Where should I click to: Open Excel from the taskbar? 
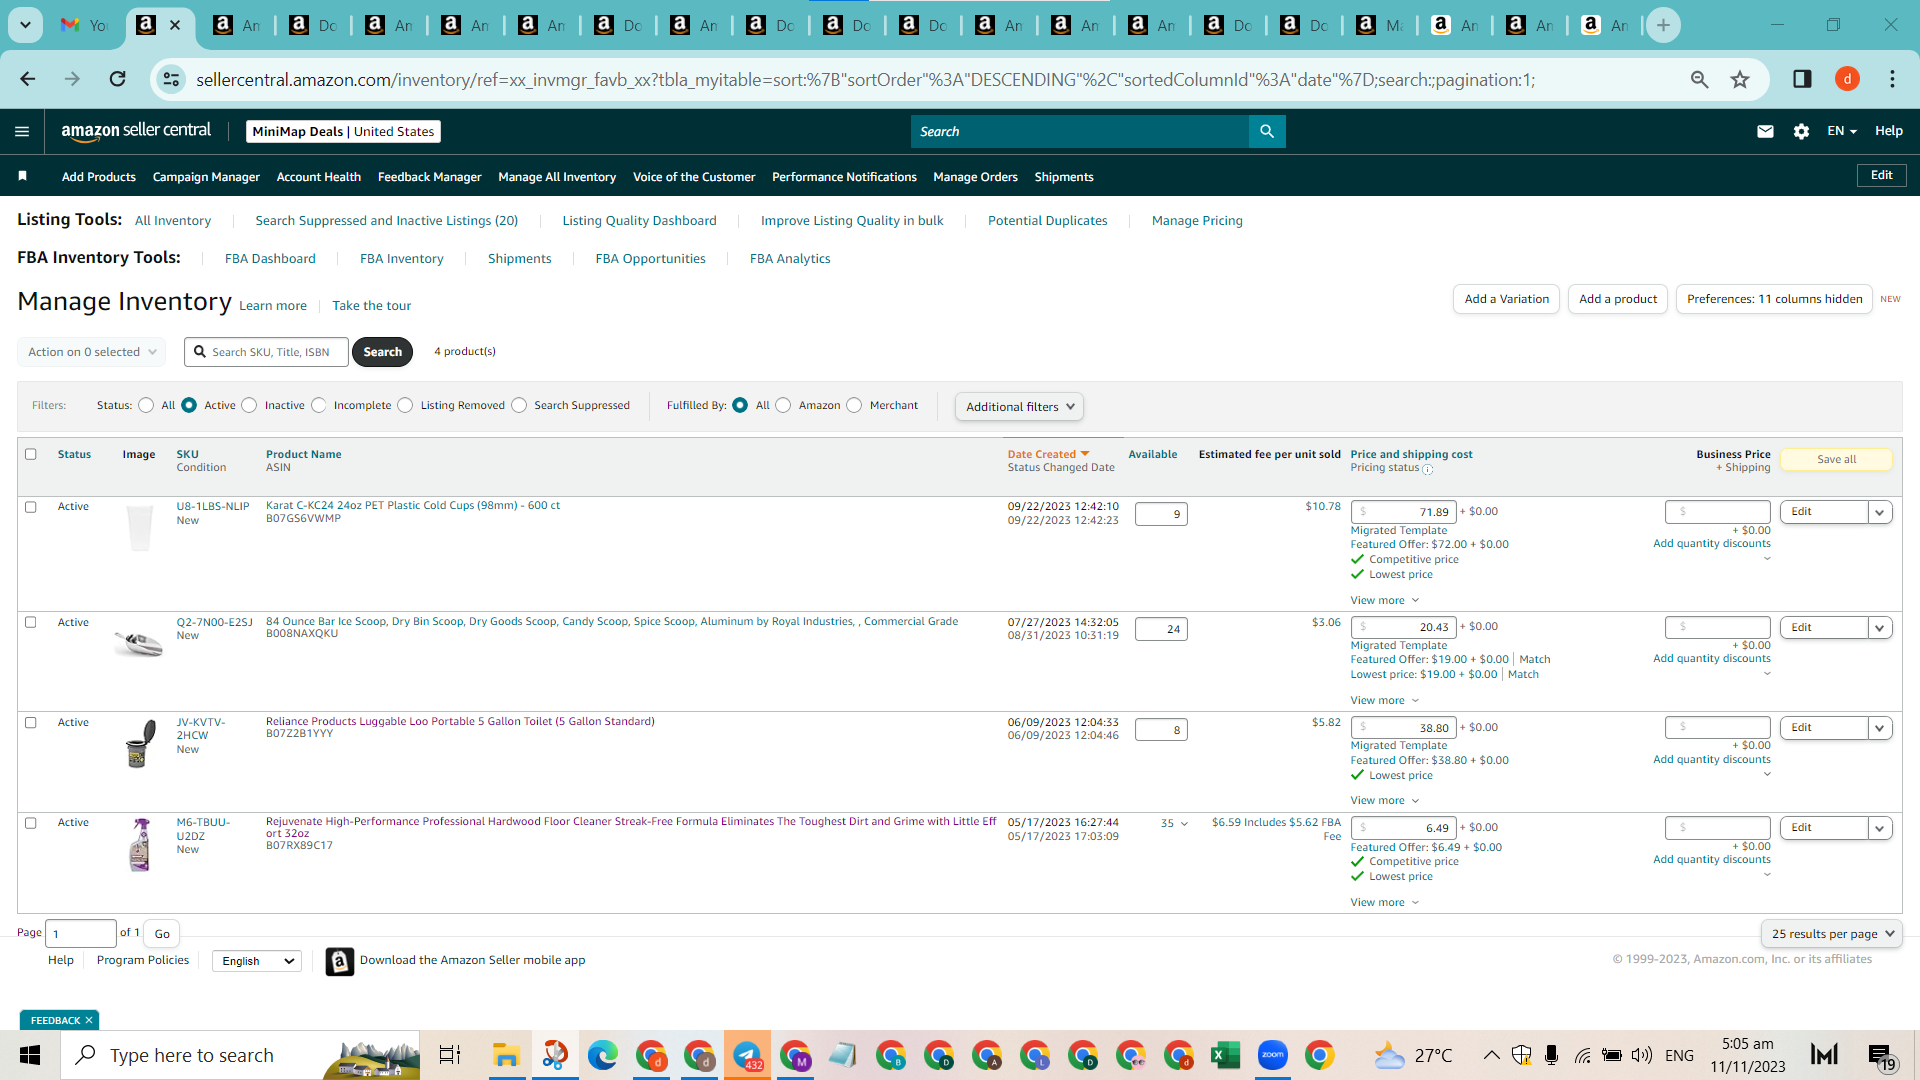click(x=1225, y=1055)
